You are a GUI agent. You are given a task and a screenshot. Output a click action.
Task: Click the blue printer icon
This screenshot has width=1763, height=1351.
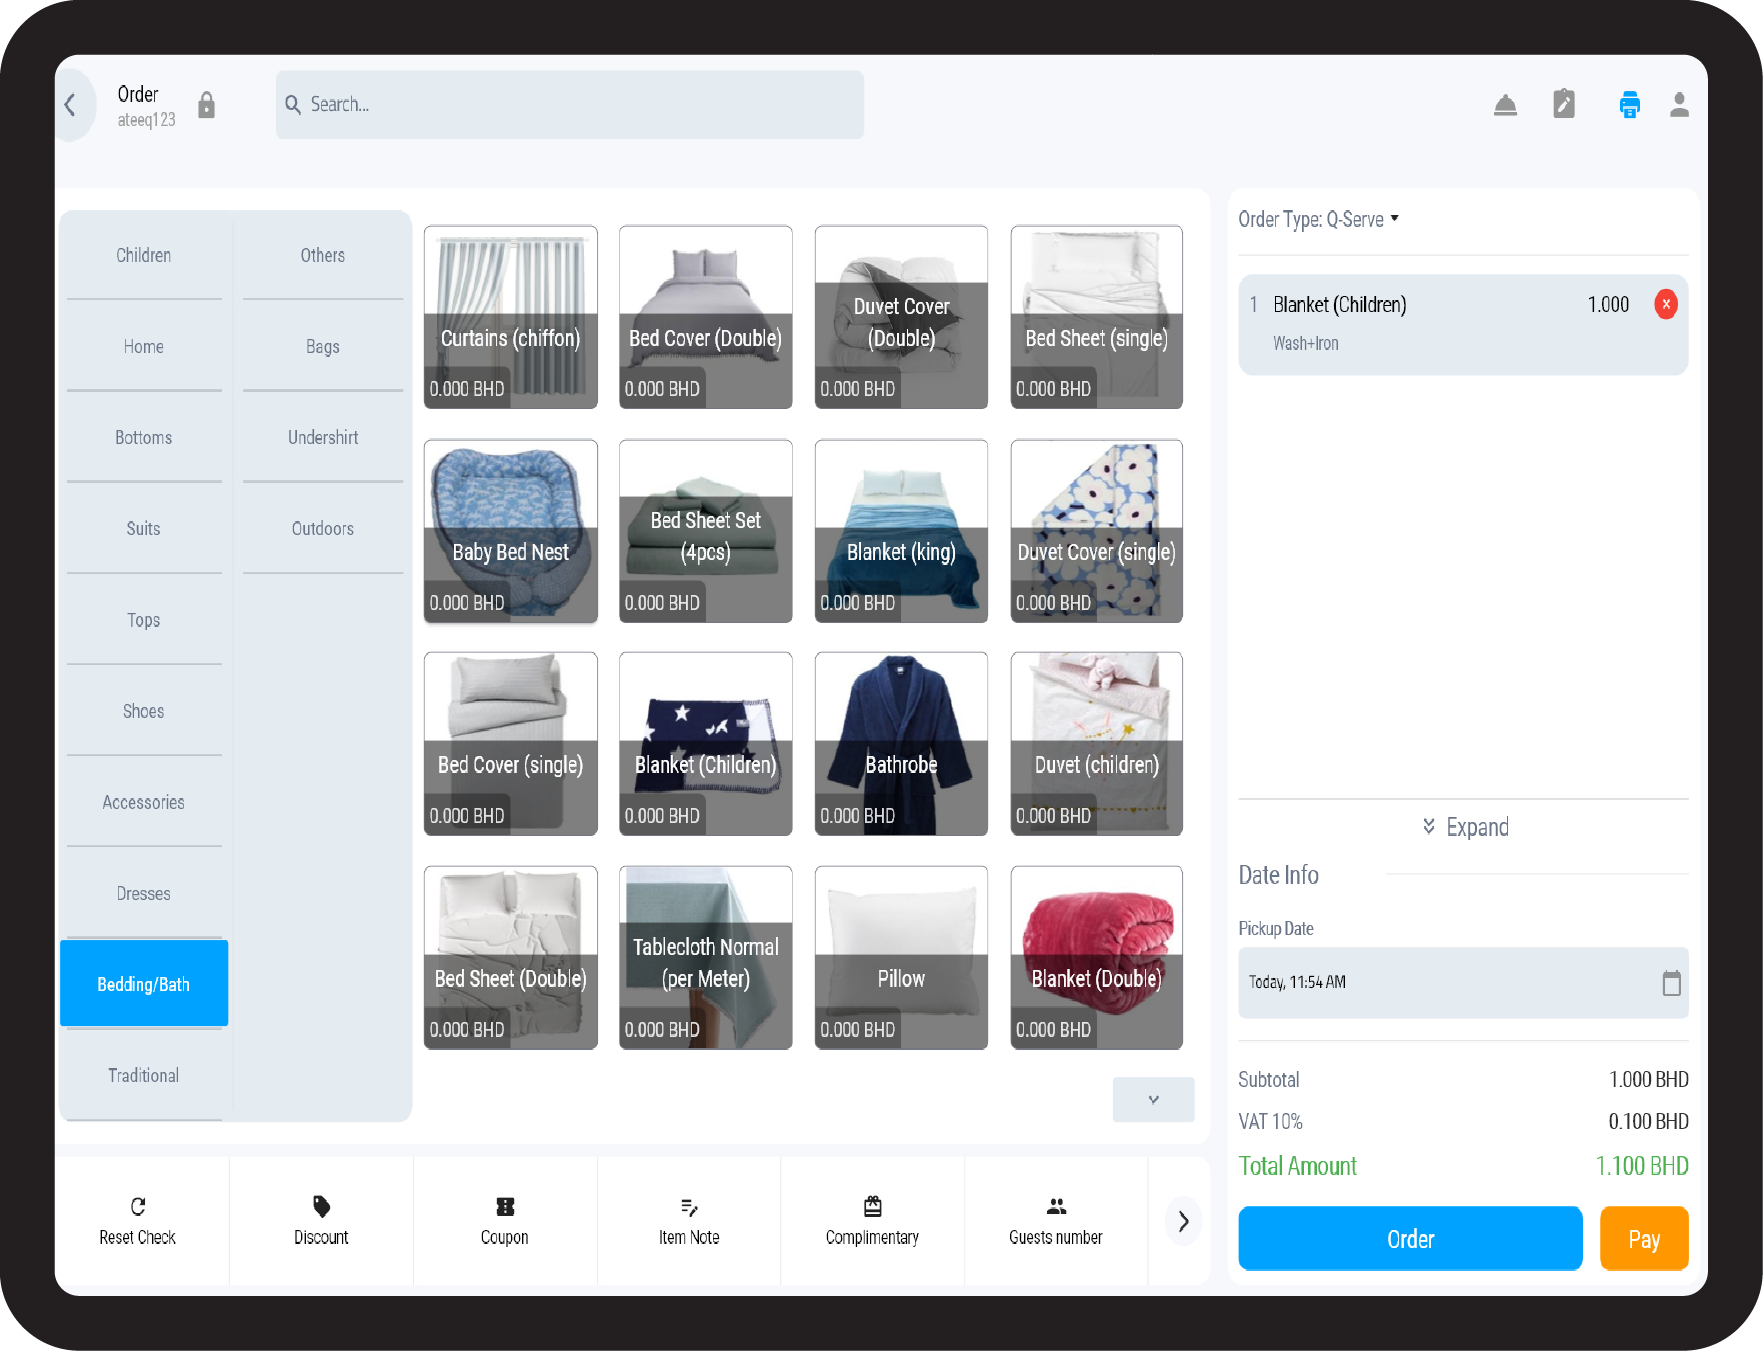point(1629,104)
